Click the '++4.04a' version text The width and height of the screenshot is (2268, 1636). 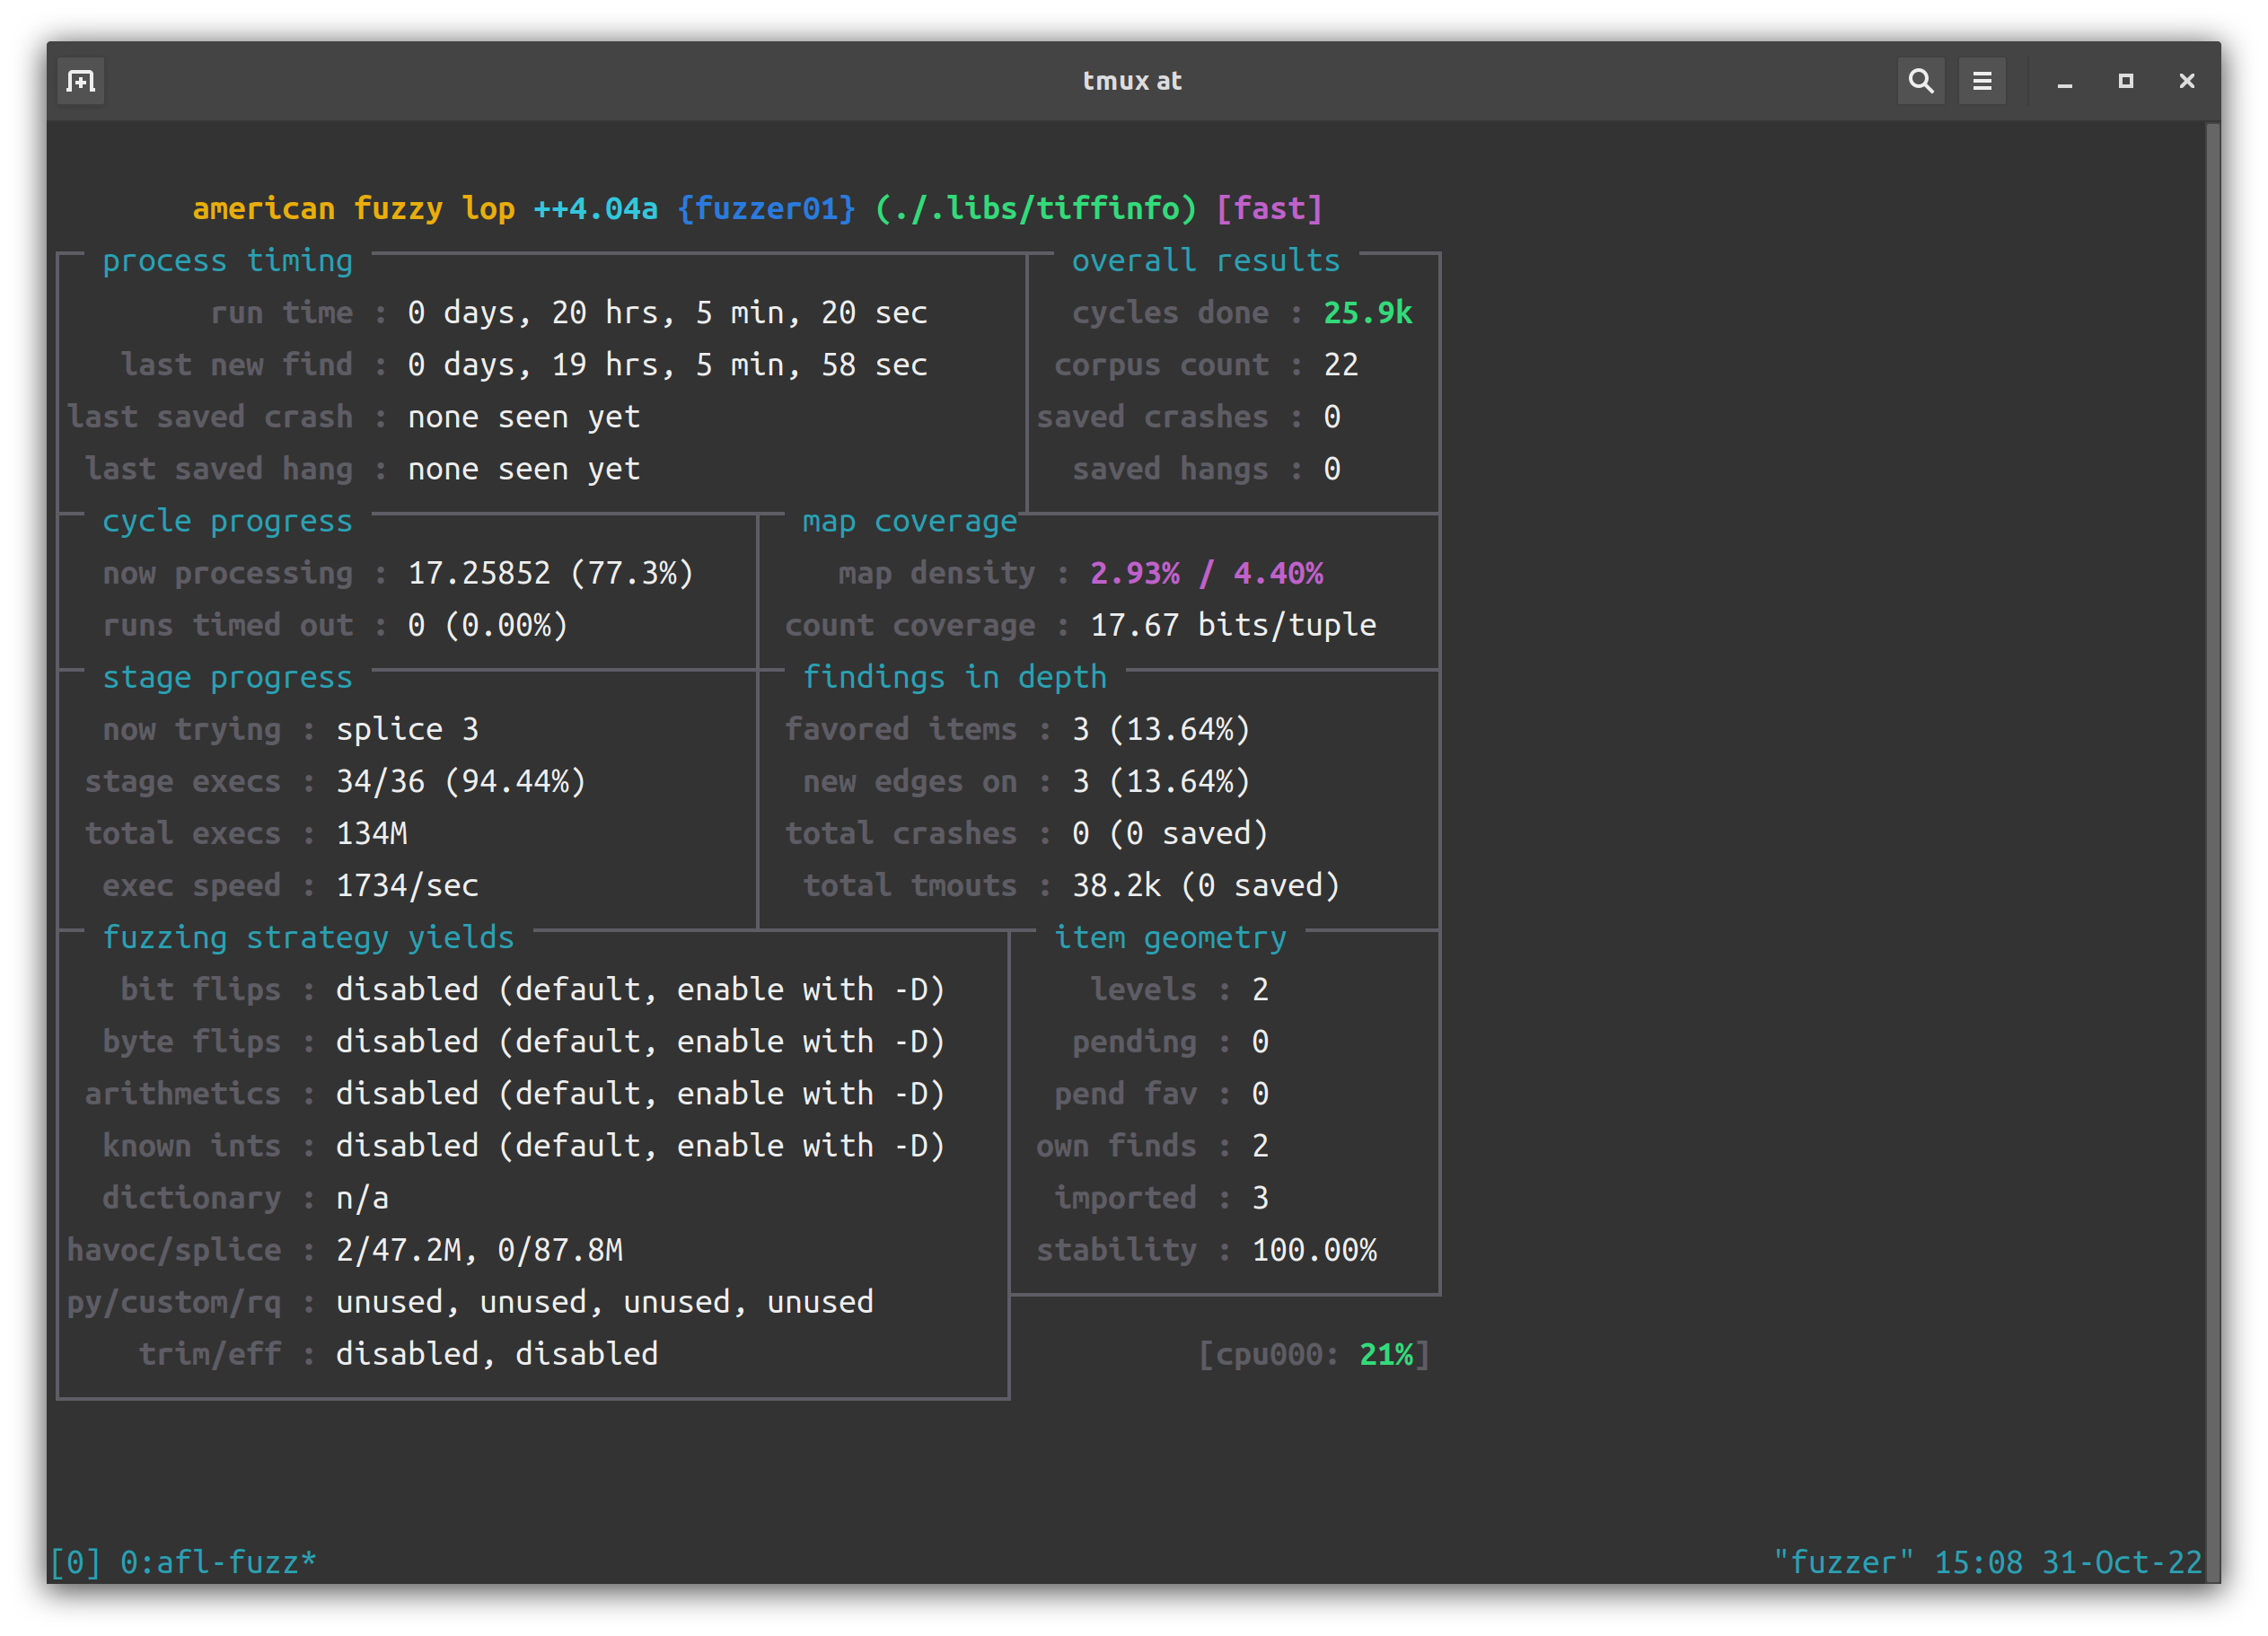click(596, 208)
